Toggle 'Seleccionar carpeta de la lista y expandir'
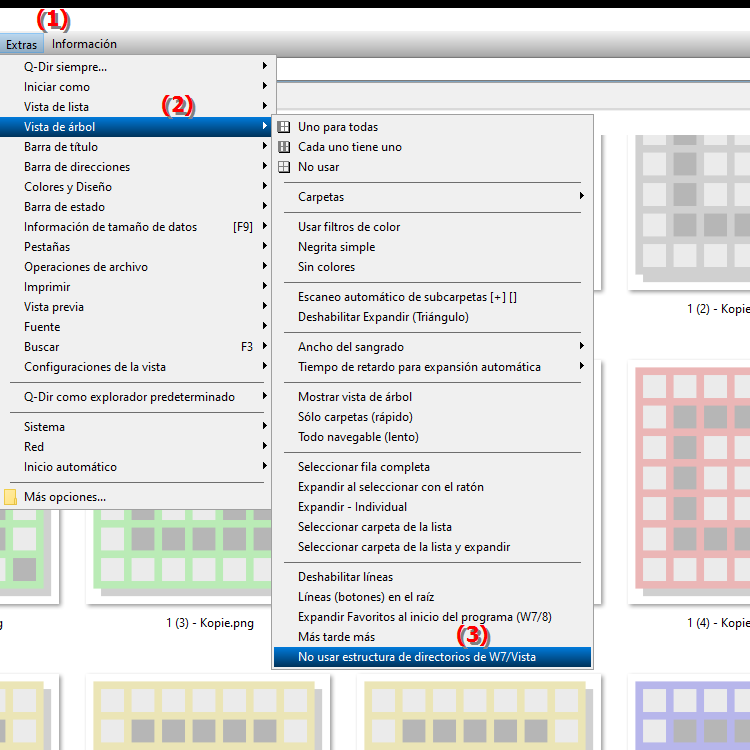 tap(432, 547)
